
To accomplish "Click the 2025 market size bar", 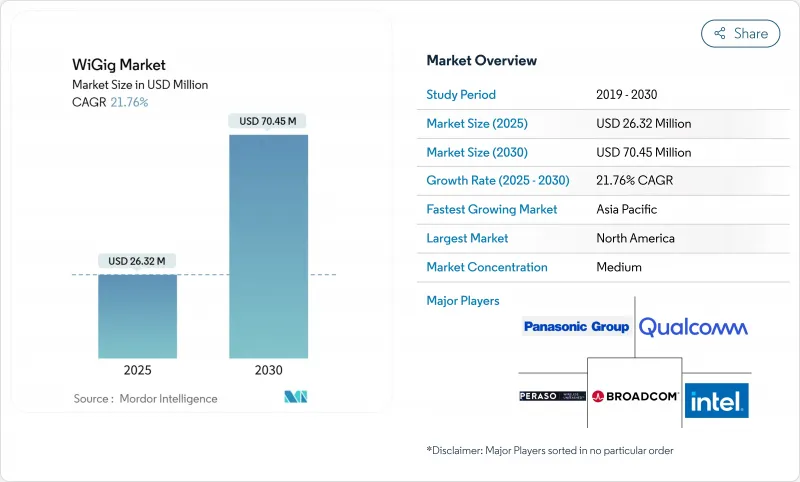I will 137,316.
